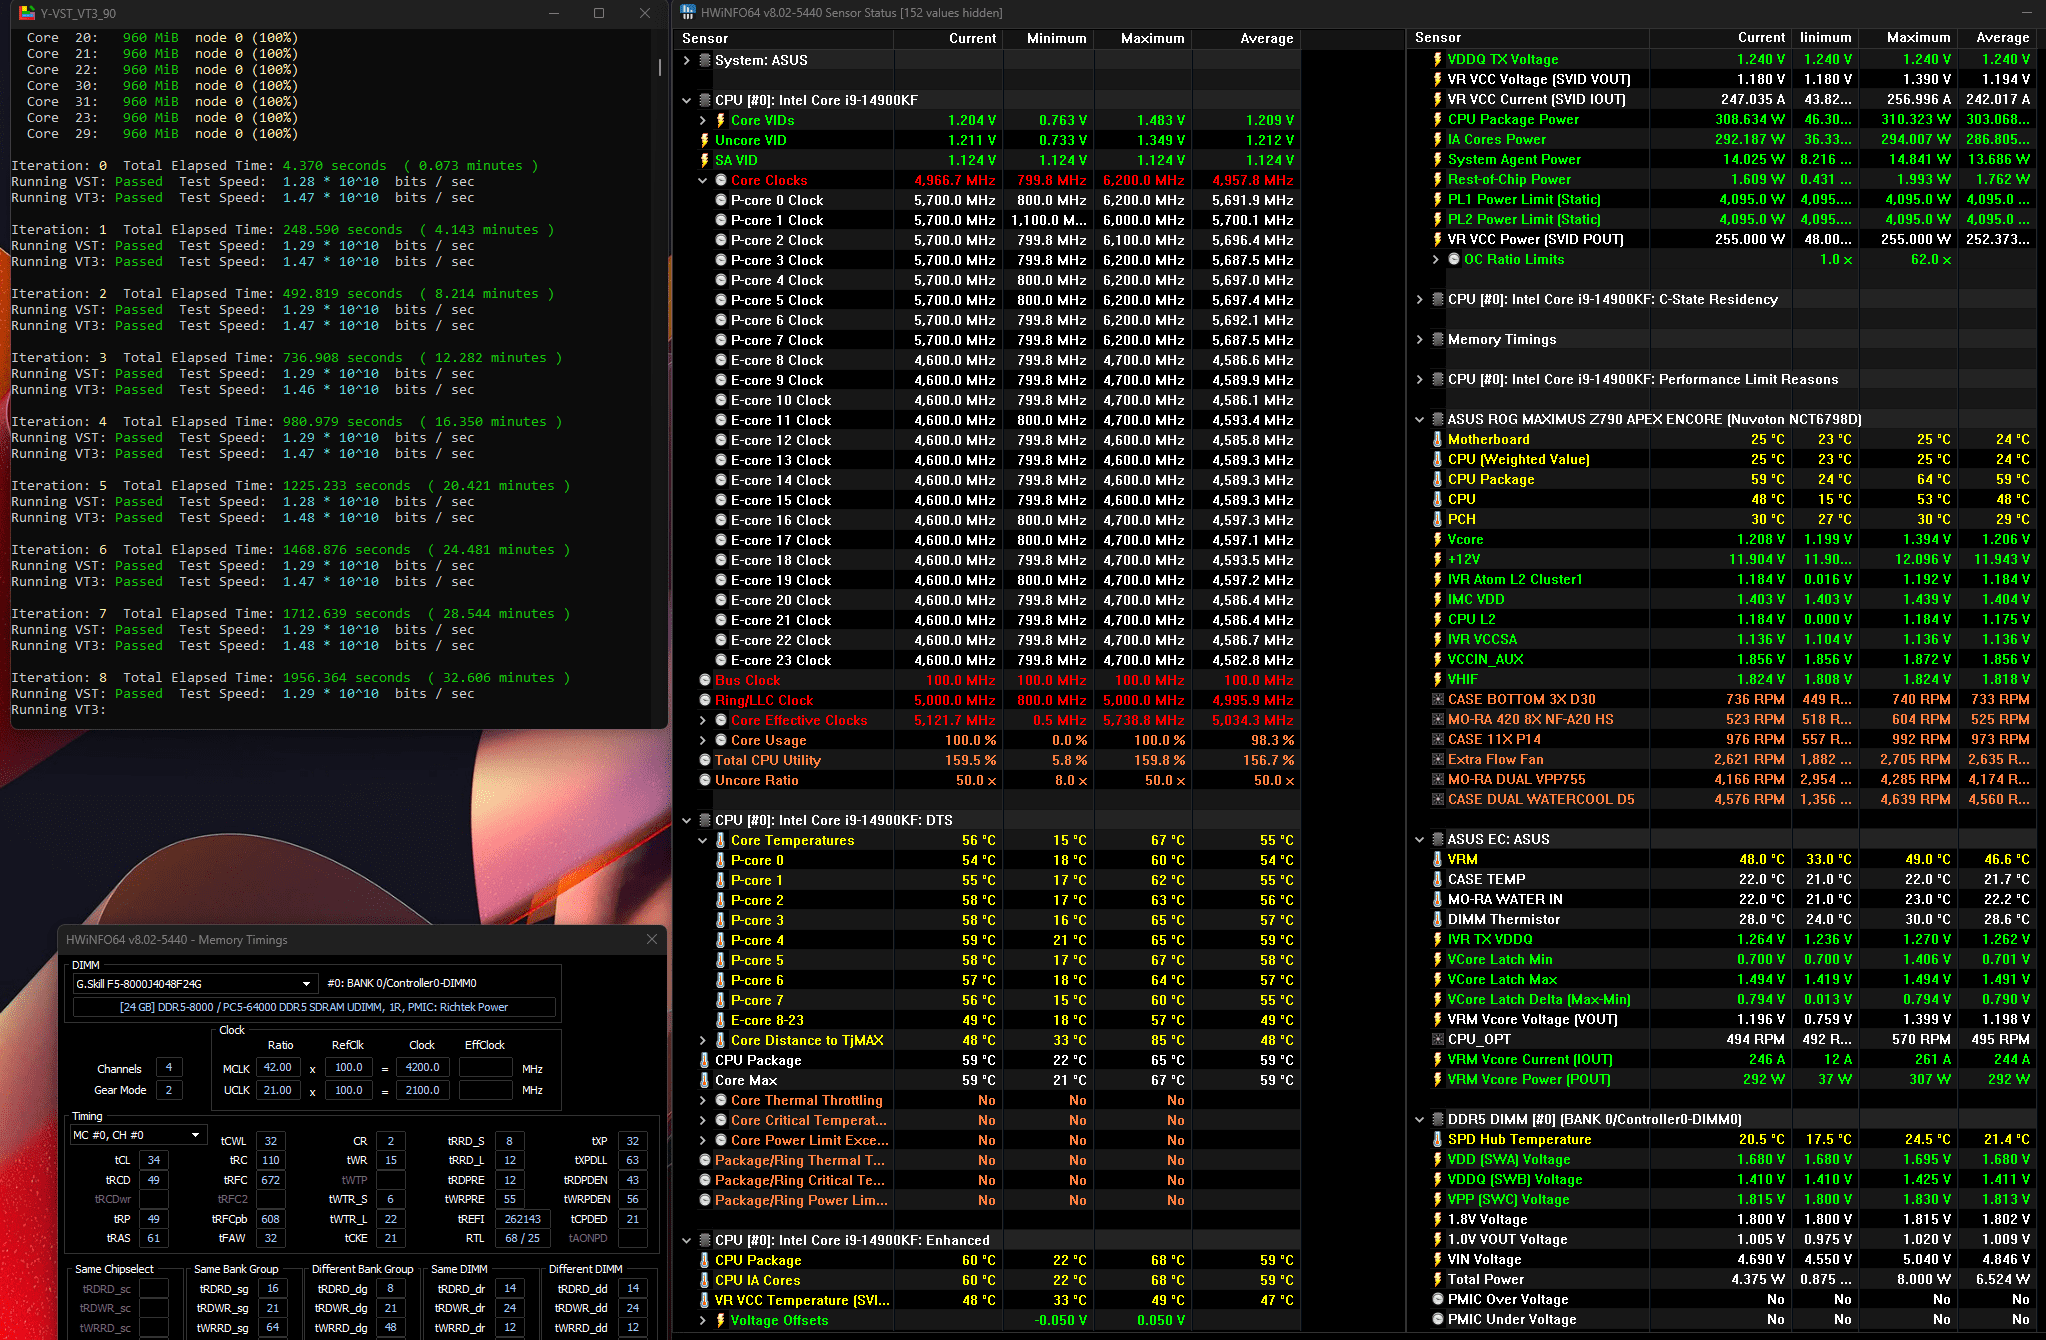Collapse the CPU [#0]: Intel Core i9-14900KF group

tap(686, 100)
